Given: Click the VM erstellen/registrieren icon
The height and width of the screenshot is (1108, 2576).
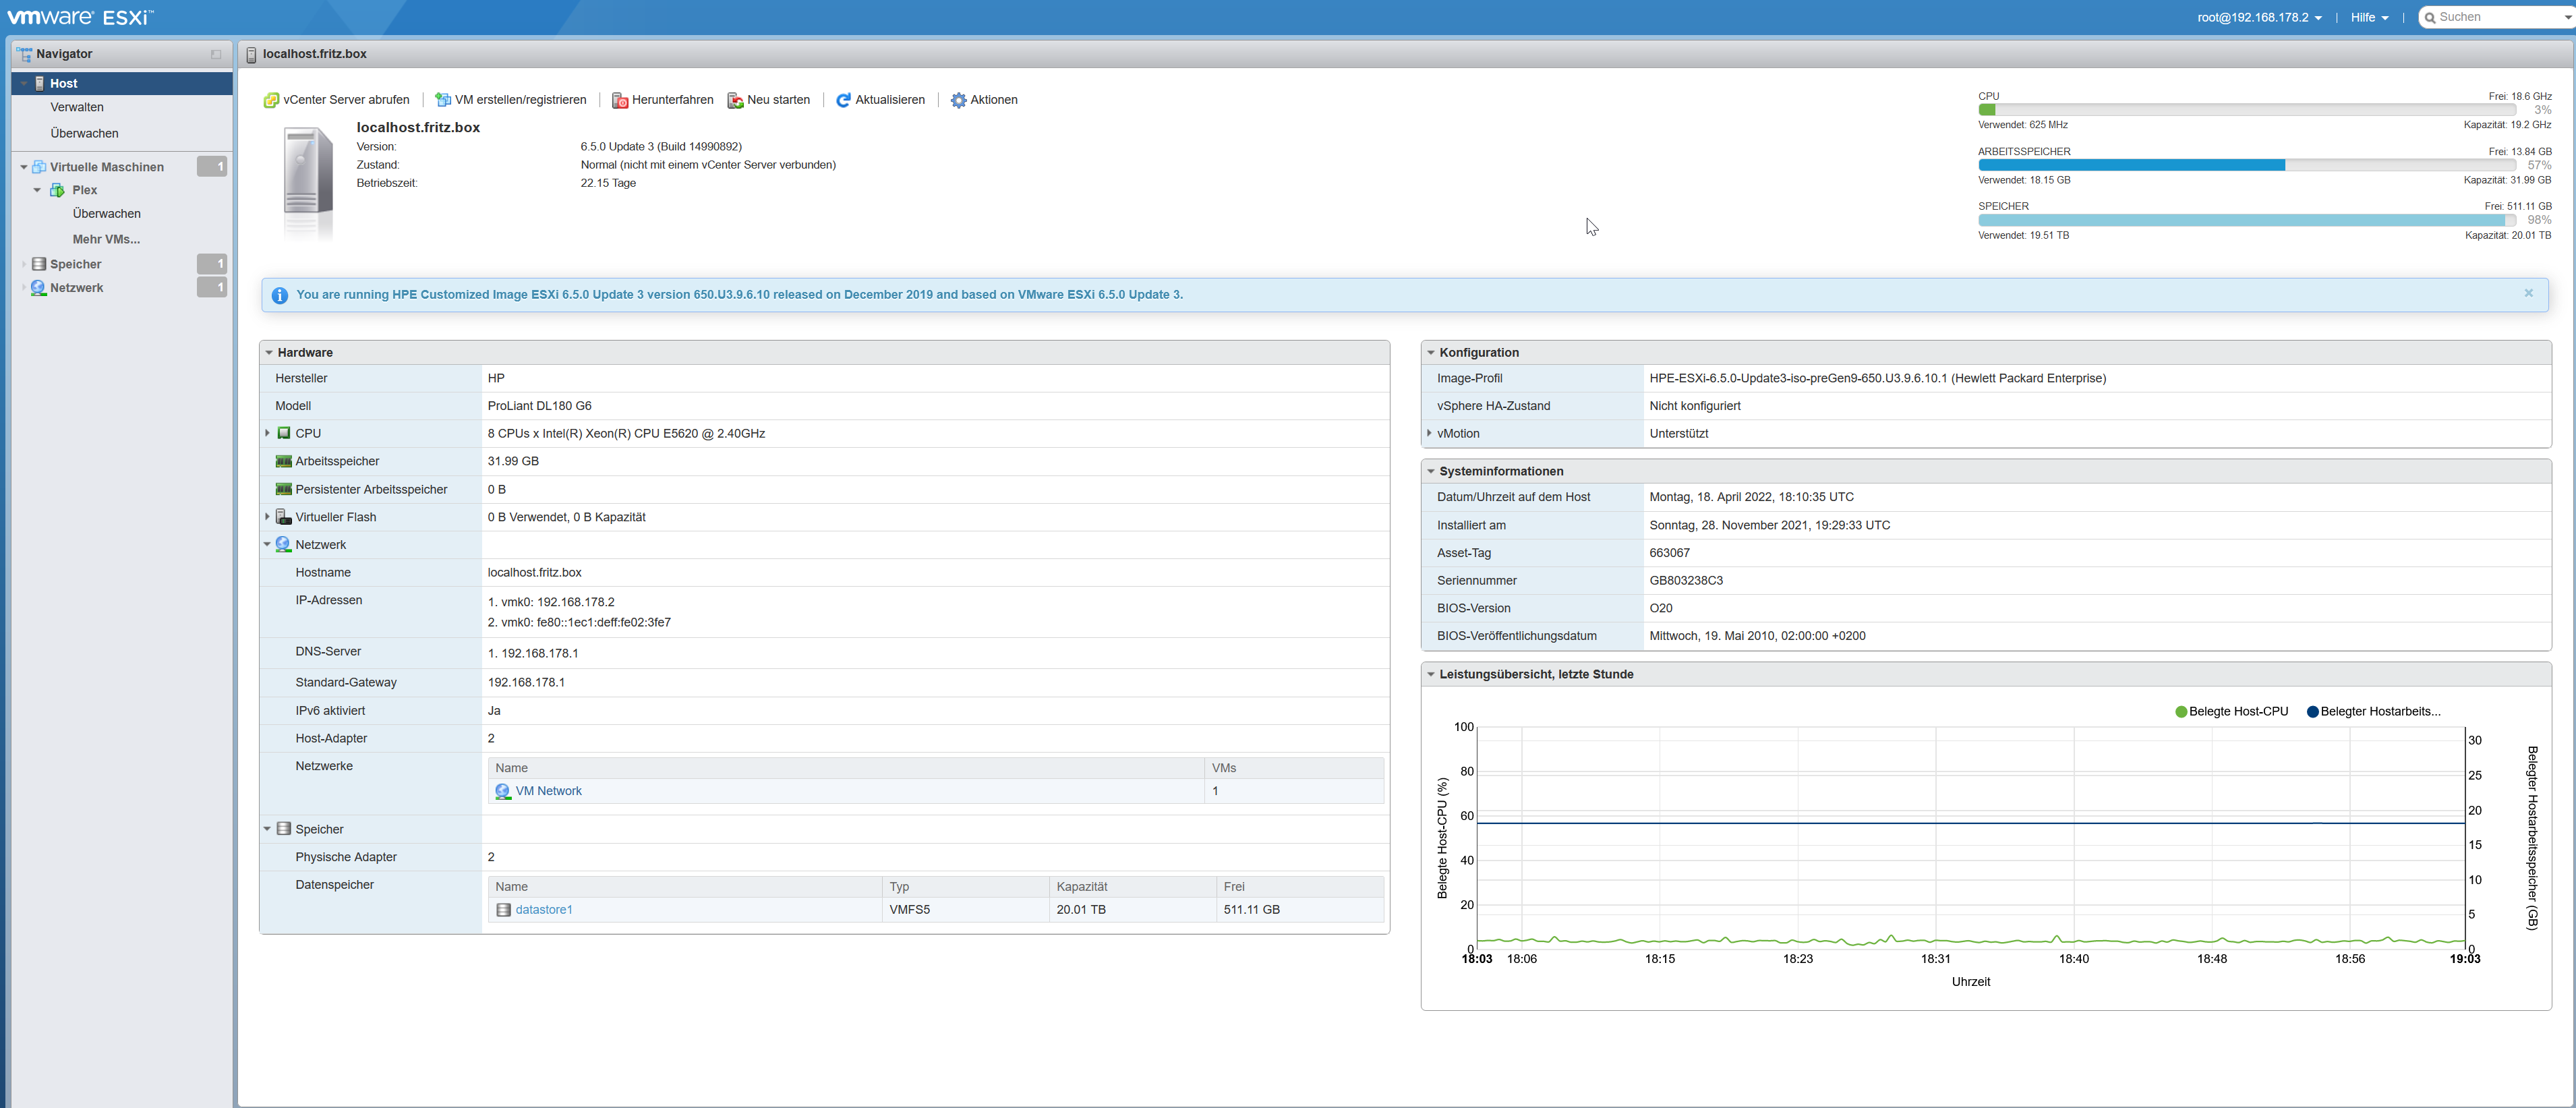Looking at the screenshot, I should pos(443,100).
